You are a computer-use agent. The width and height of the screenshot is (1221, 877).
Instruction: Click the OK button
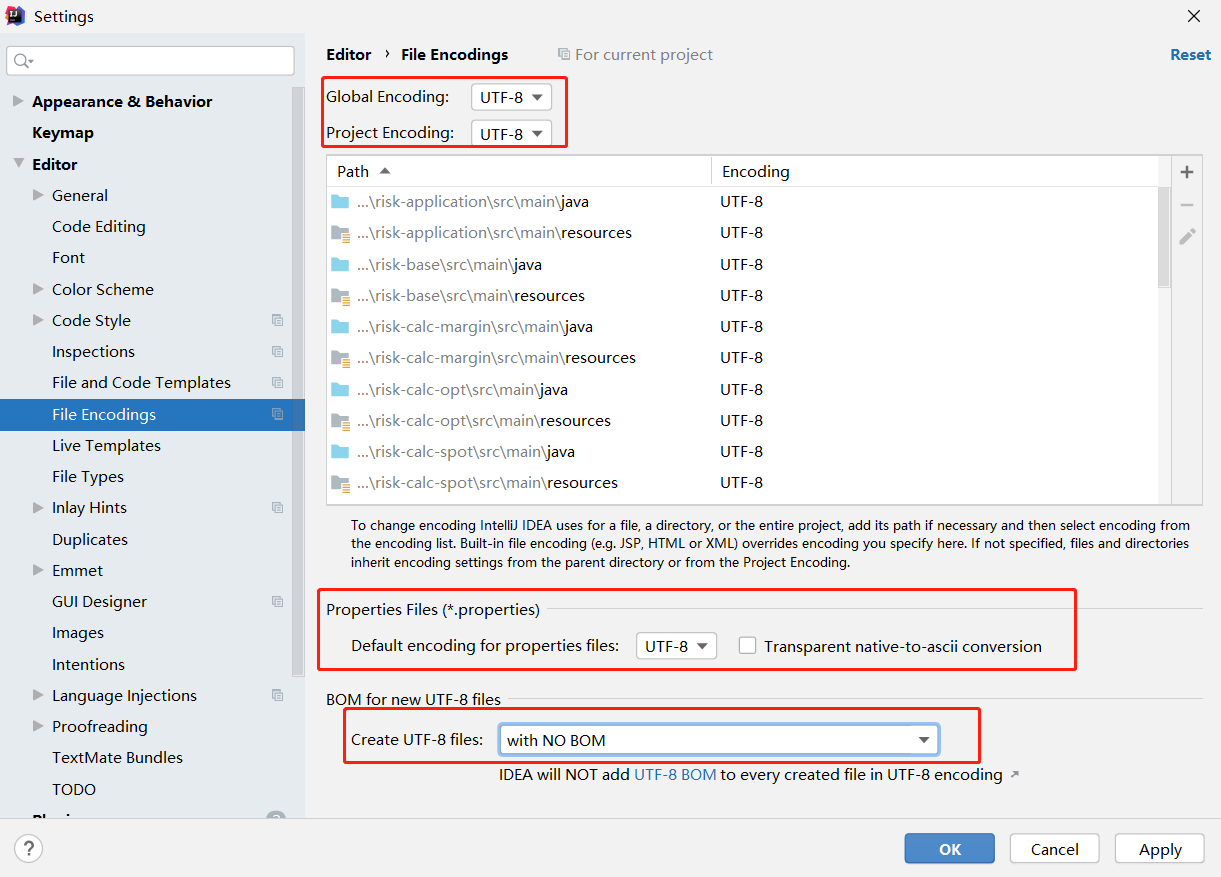coord(950,849)
